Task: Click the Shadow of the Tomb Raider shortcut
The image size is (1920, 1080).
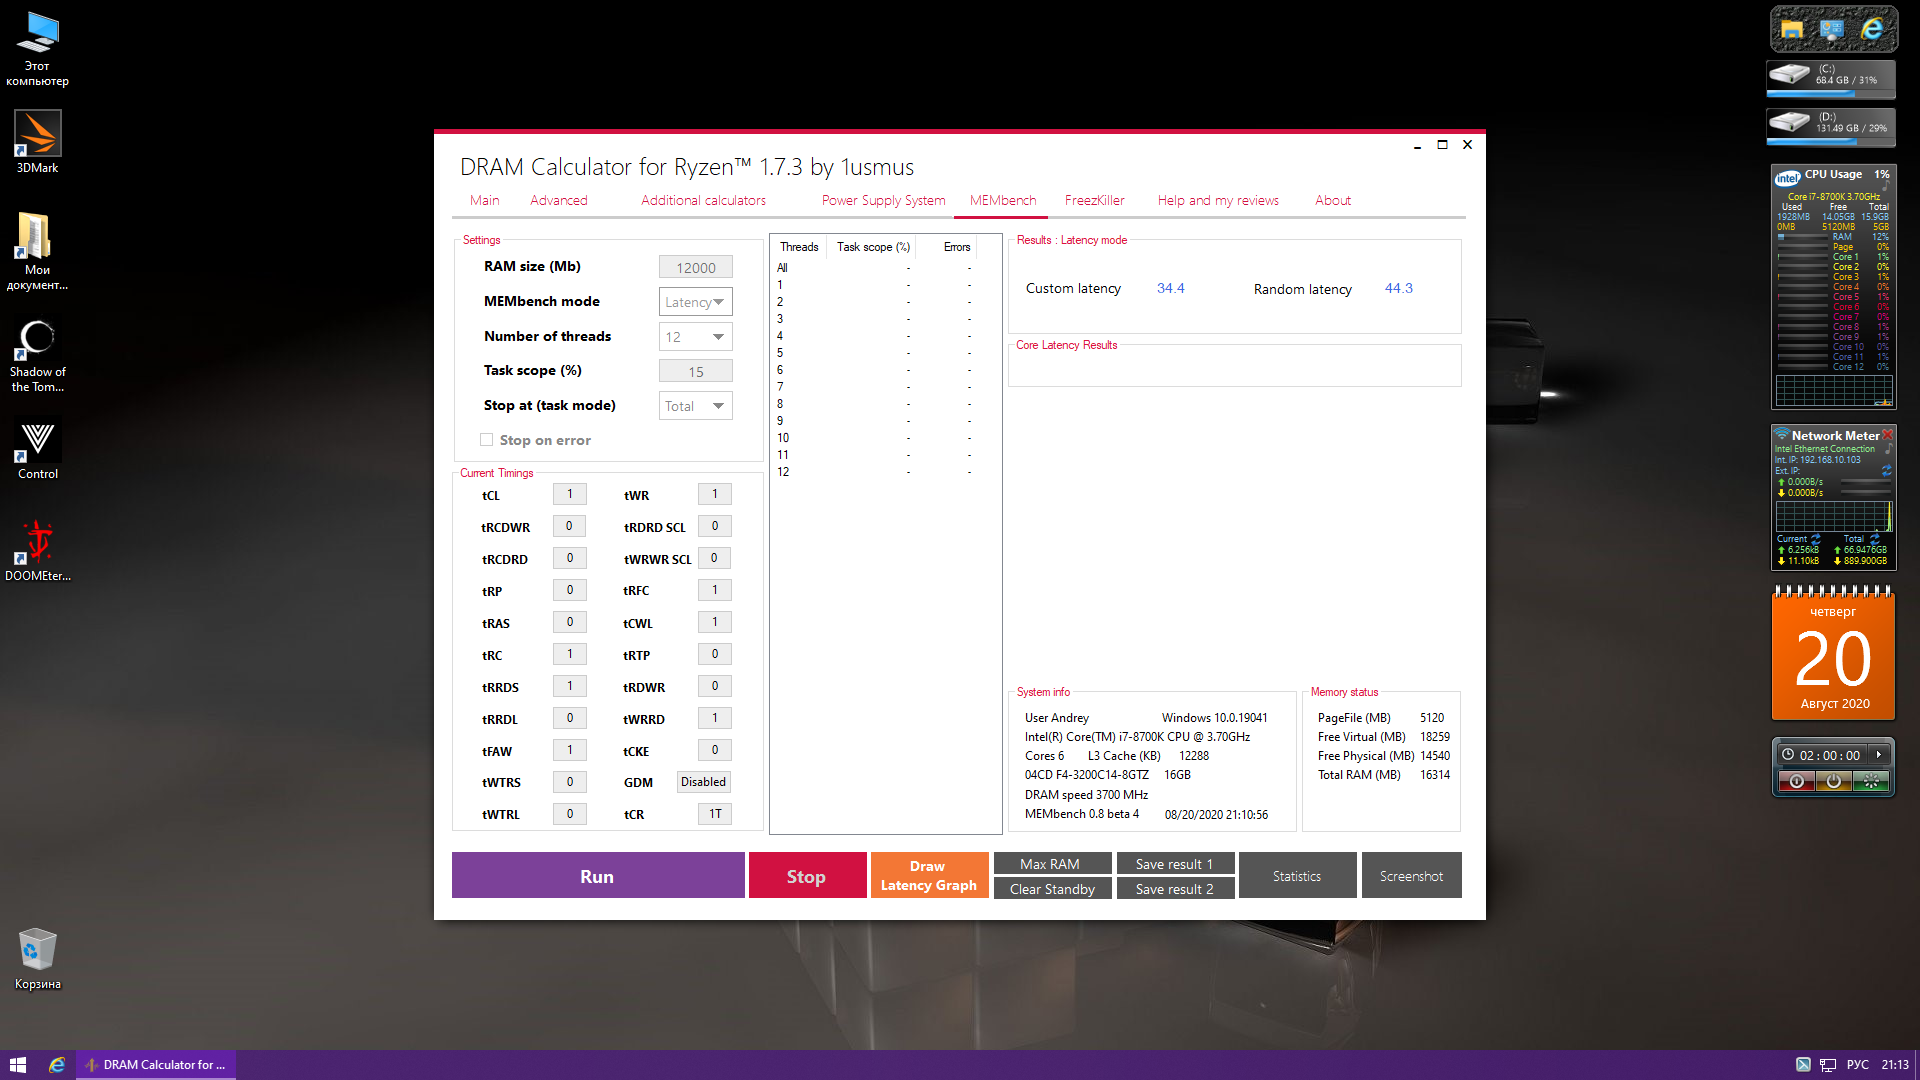Action: click(x=37, y=340)
